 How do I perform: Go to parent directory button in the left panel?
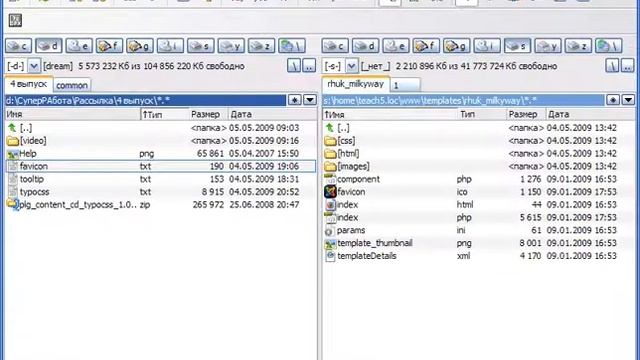(309, 66)
